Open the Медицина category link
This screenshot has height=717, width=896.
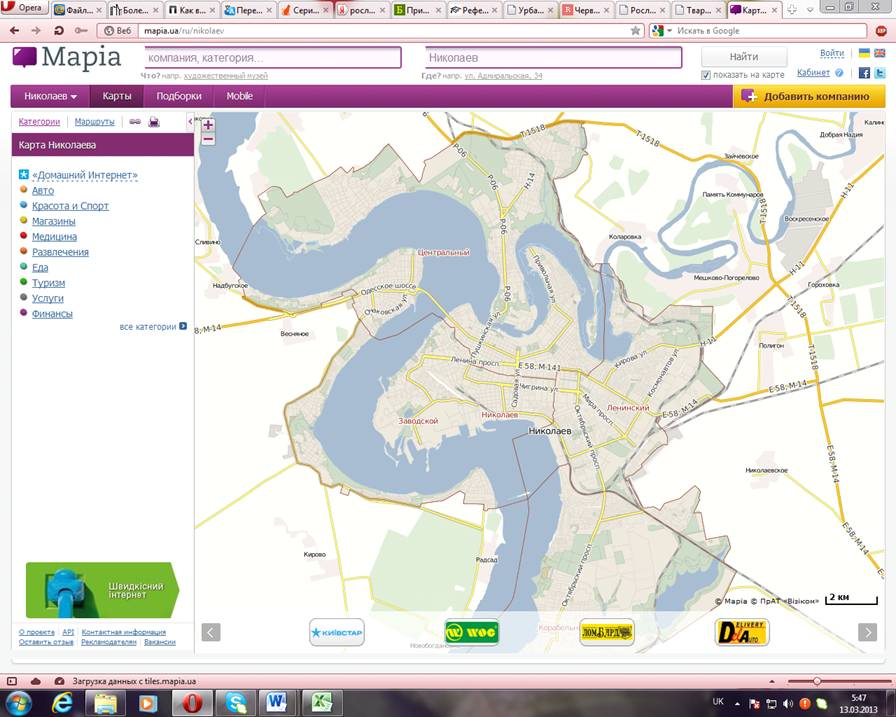point(53,237)
